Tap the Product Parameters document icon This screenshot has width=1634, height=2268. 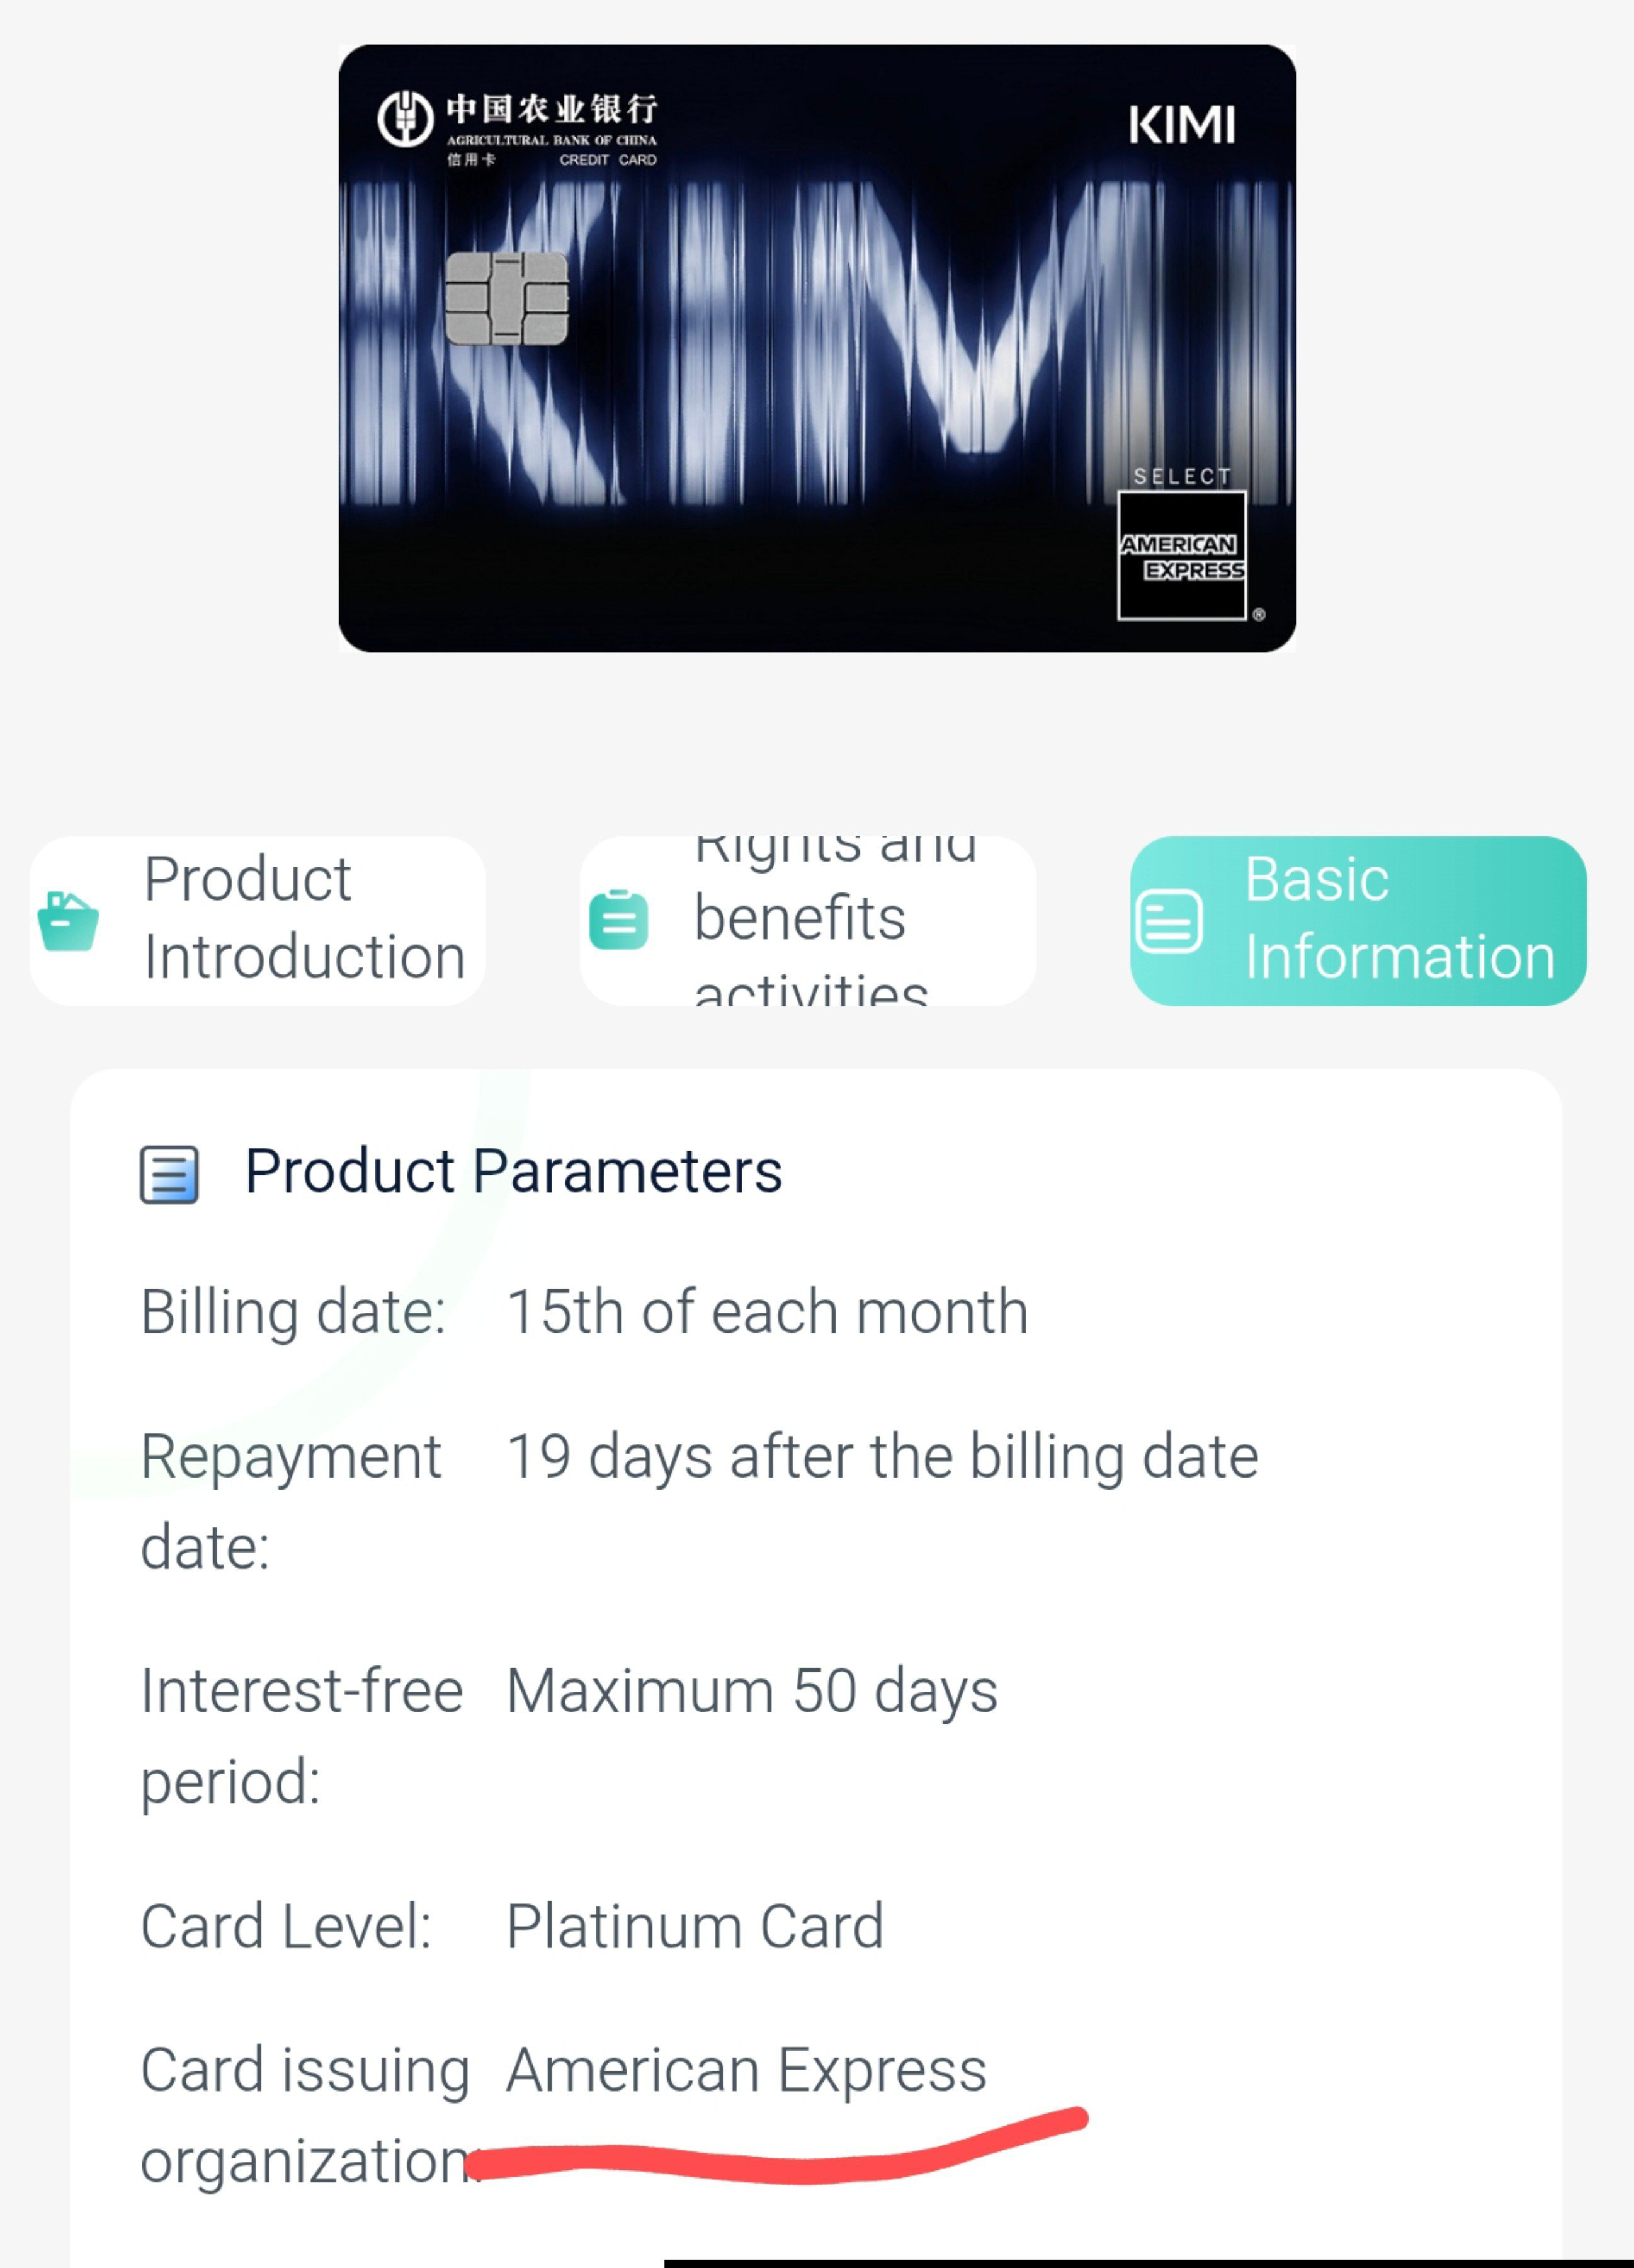coord(169,1174)
